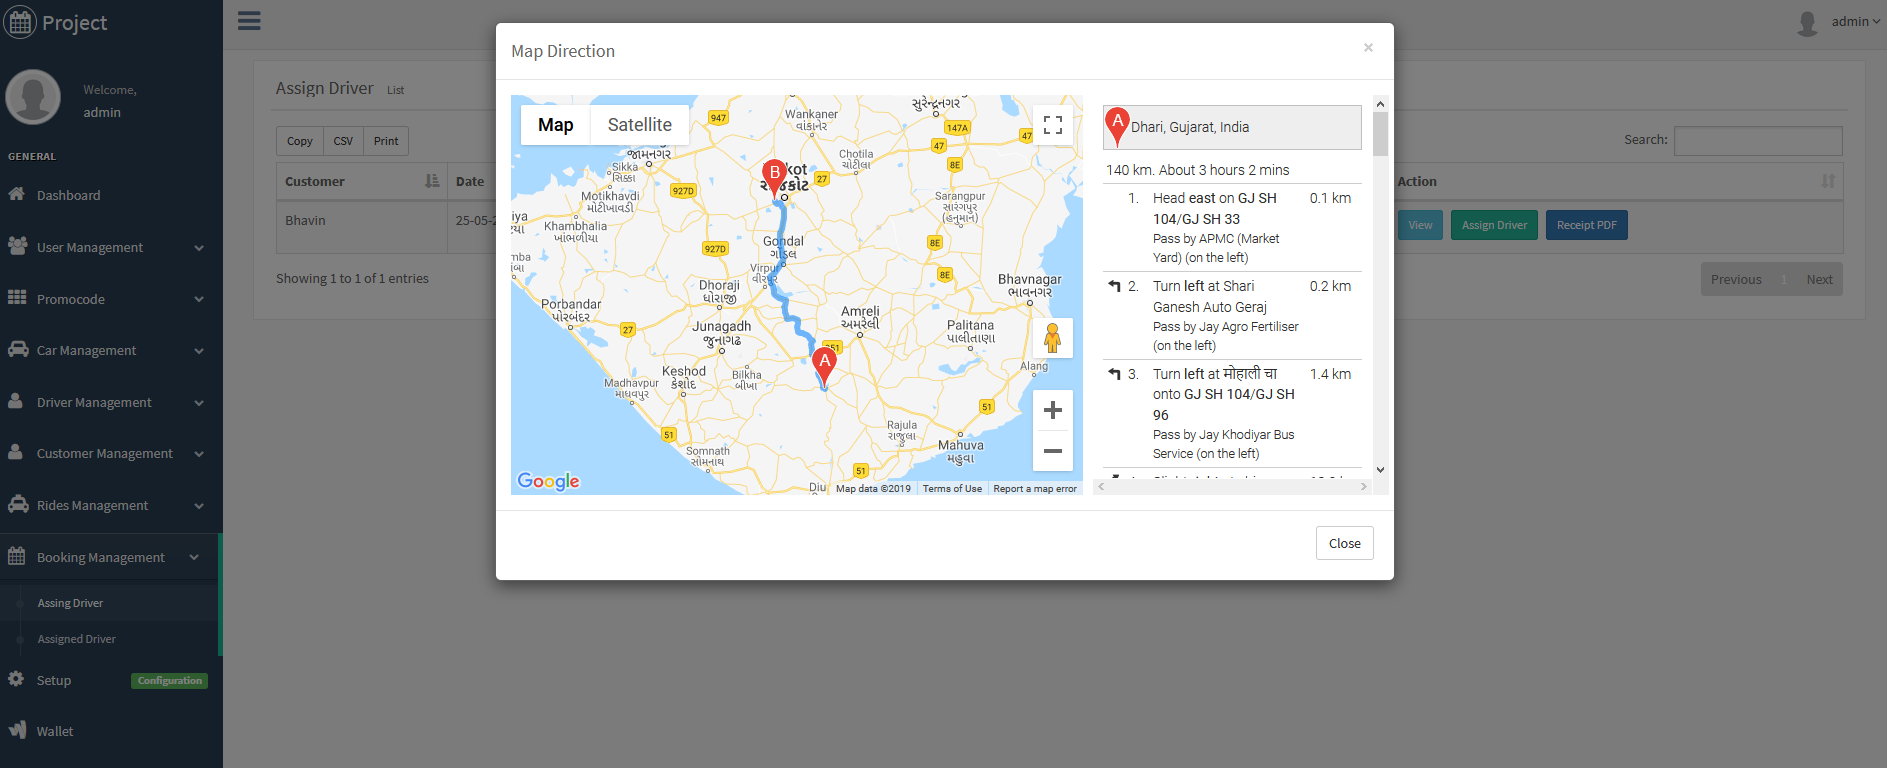The width and height of the screenshot is (1887, 768).
Task: Click the Copy export button
Action: (x=300, y=141)
